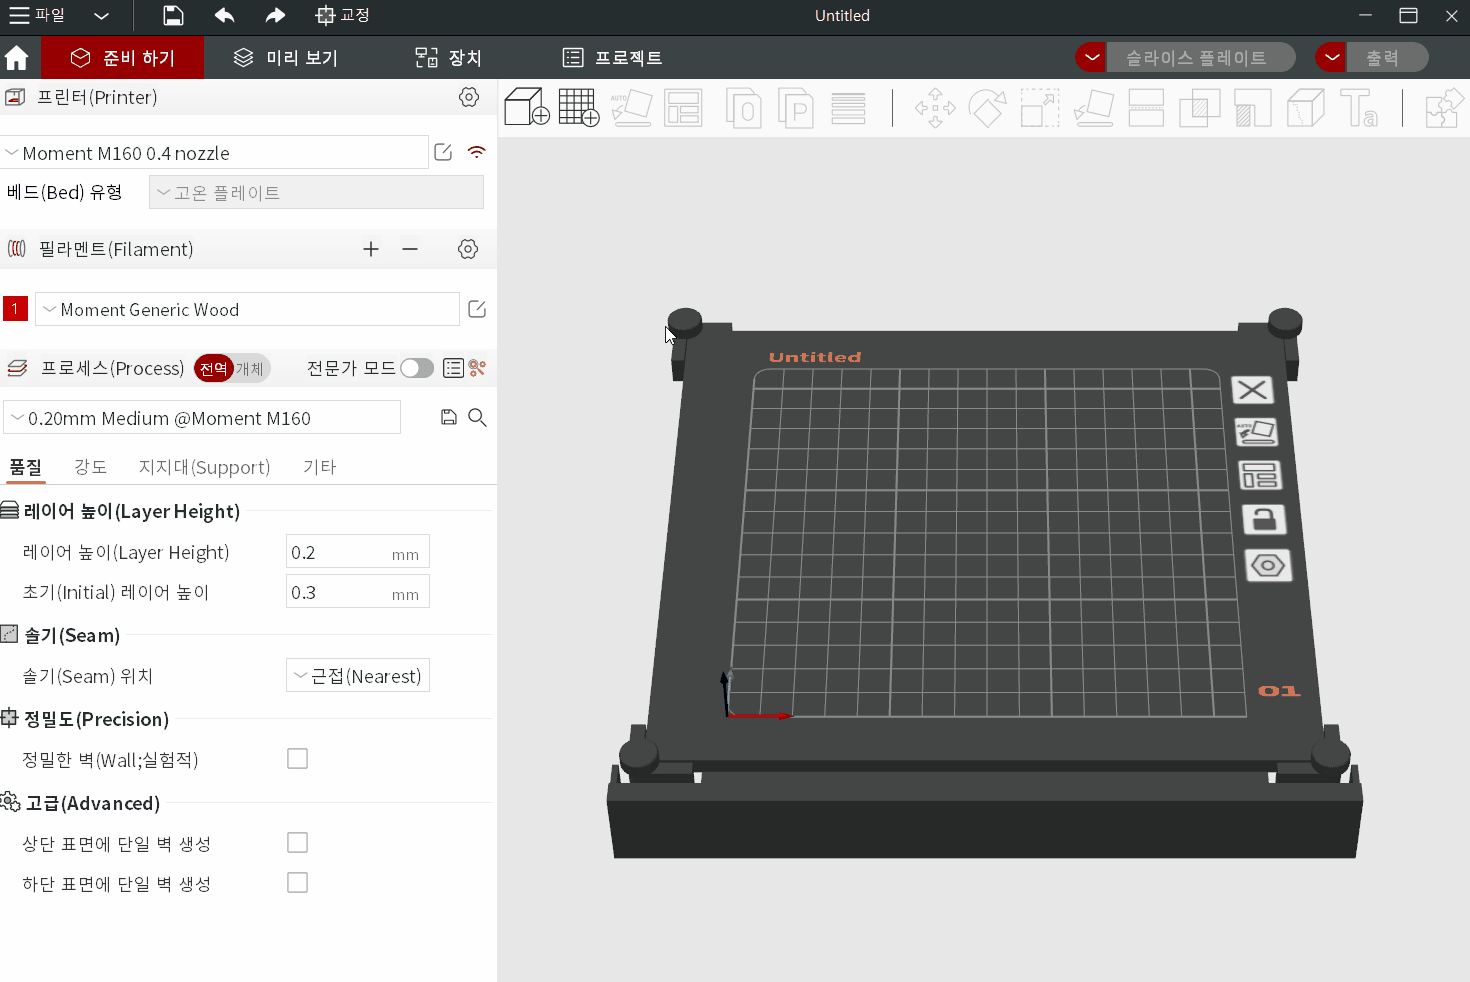Select the Lay on face tool
Screen dimensions: 1470x982
point(1094,108)
